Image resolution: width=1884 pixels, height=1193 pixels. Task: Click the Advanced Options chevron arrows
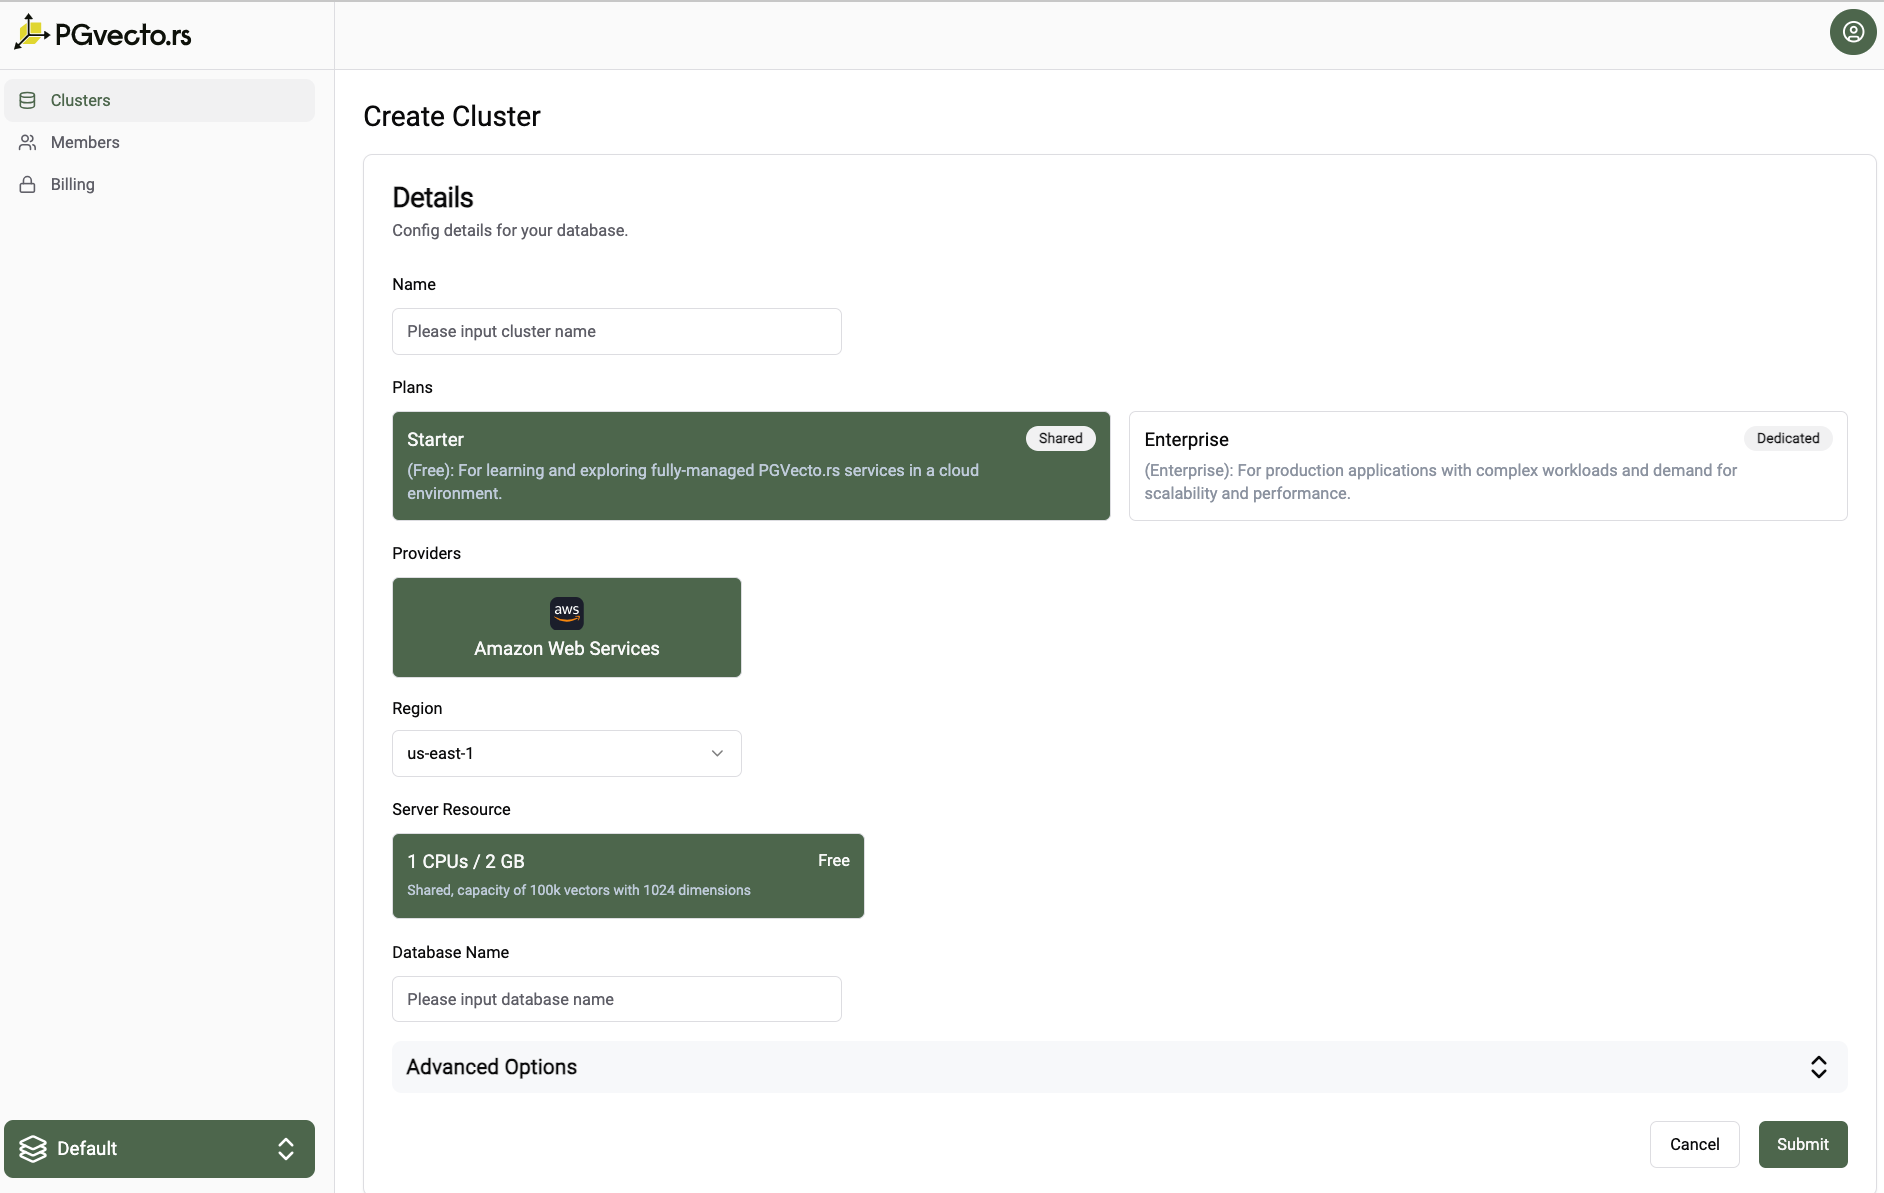pos(1819,1067)
